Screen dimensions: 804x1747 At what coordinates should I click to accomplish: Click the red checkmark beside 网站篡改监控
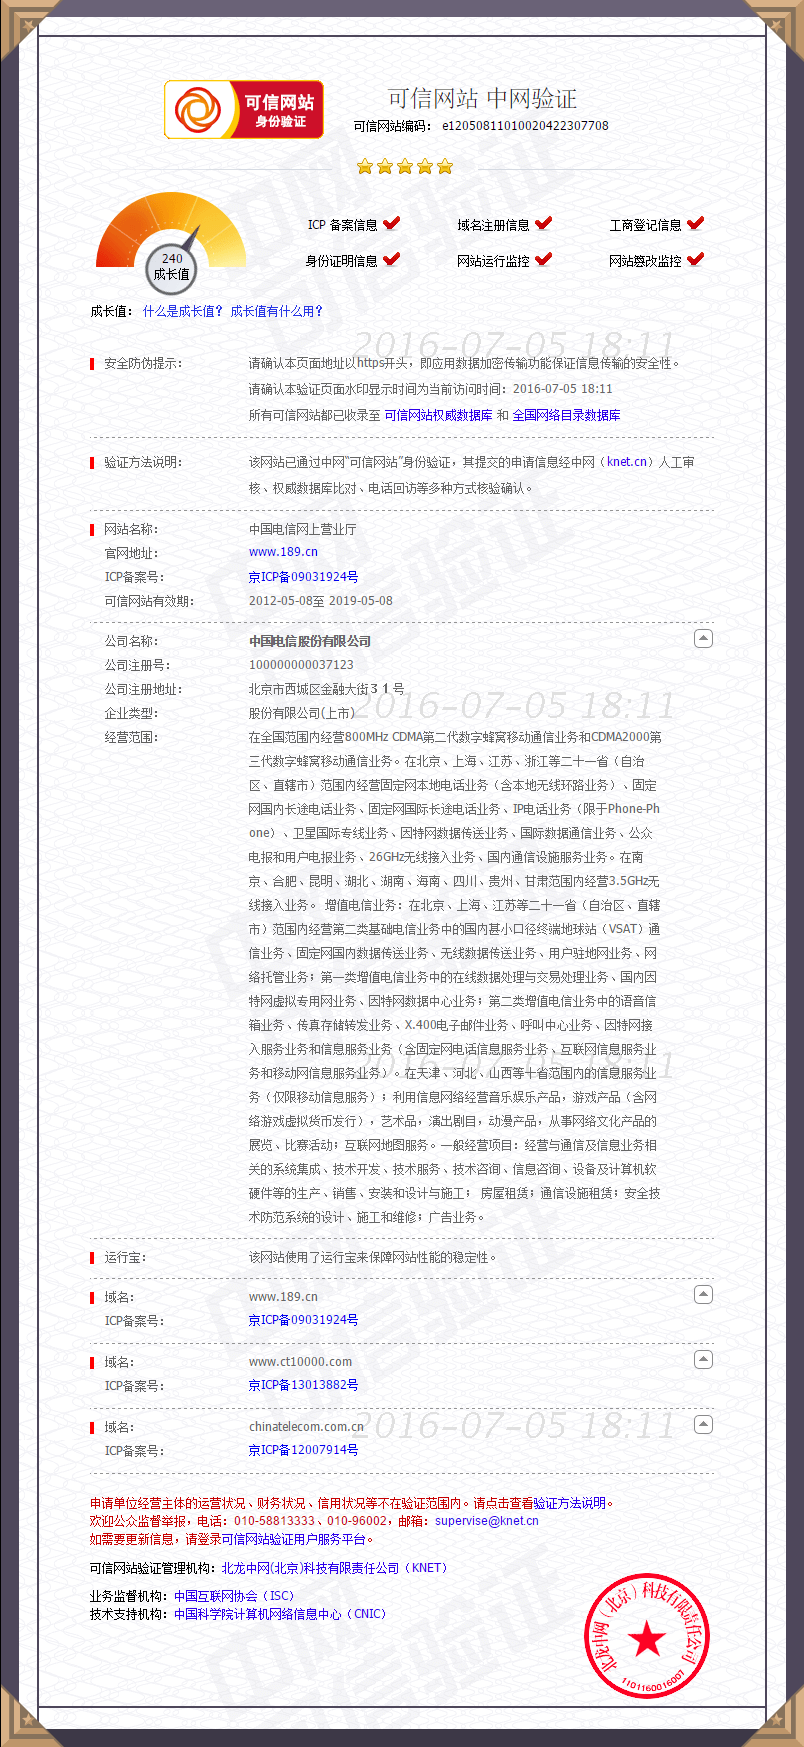tap(695, 259)
